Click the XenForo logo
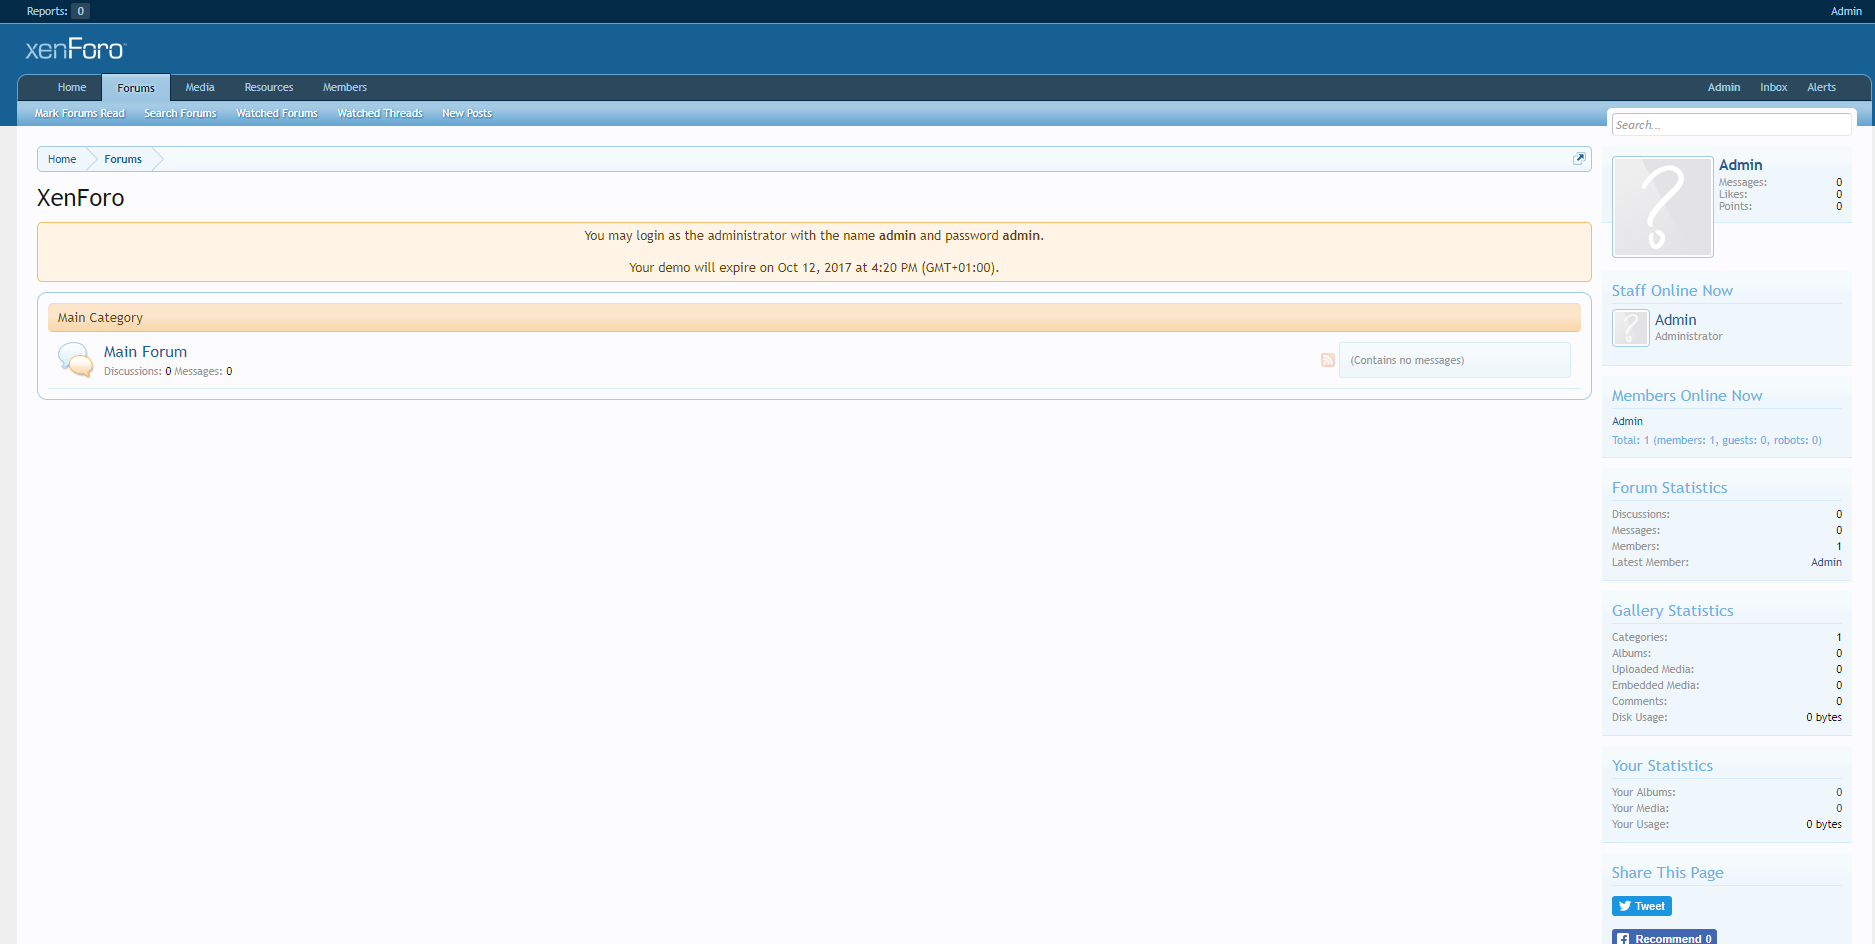 coord(76,49)
